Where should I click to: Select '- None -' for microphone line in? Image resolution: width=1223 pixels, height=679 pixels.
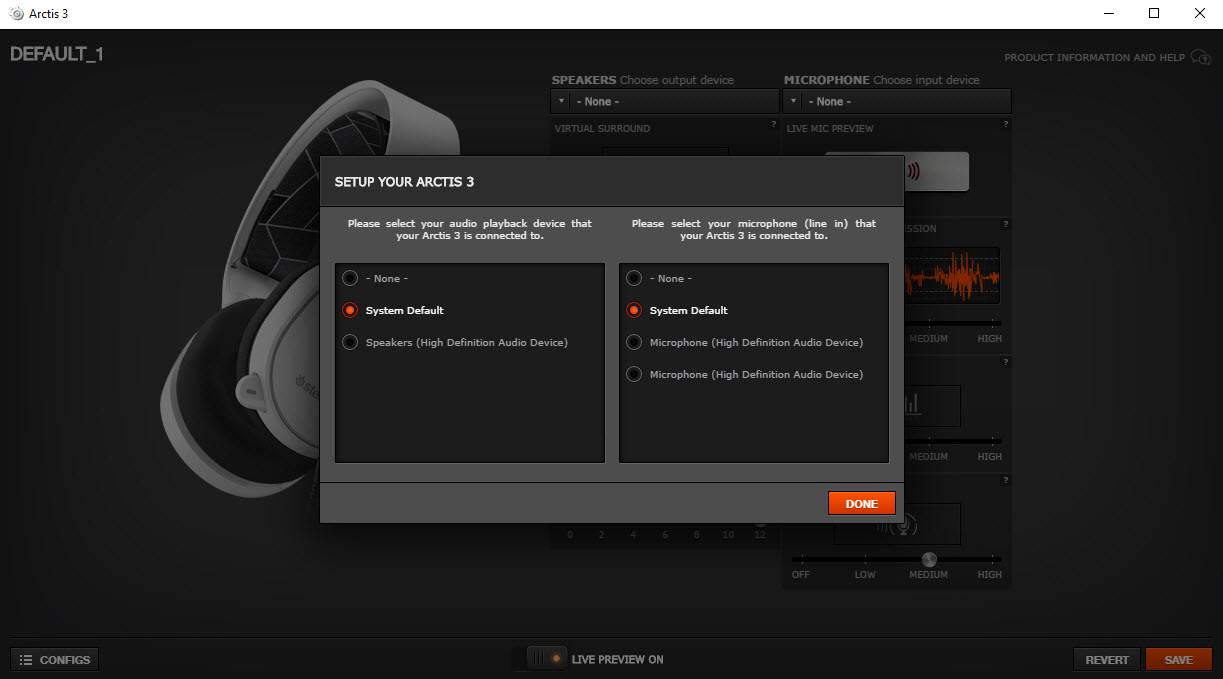pos(634,278)
